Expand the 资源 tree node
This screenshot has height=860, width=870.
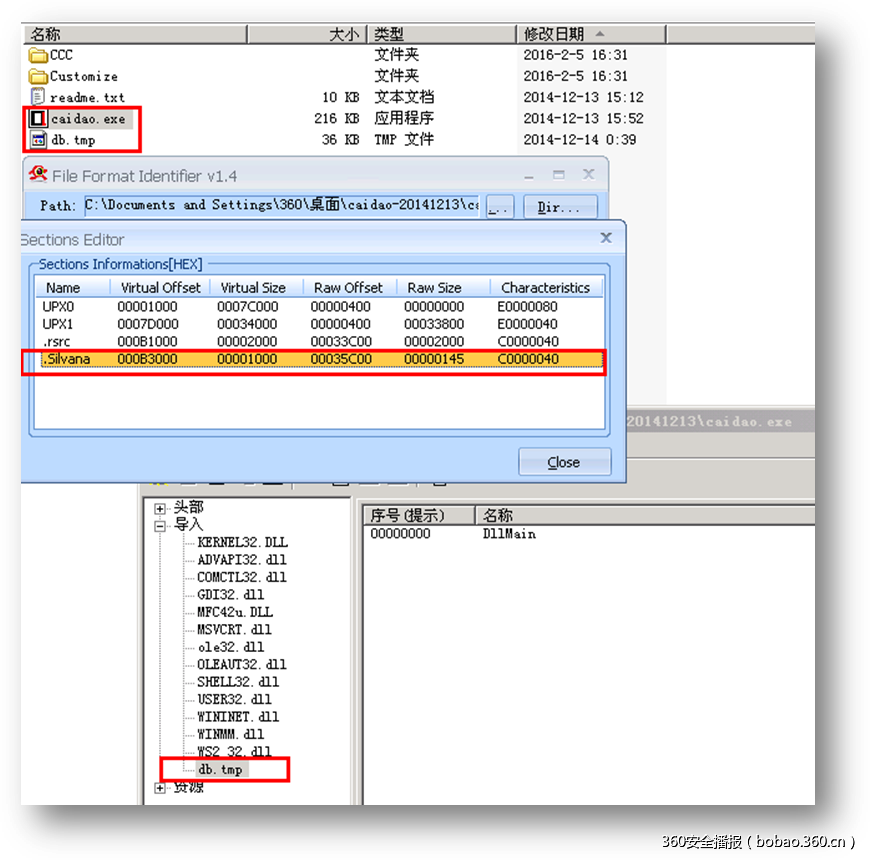pos(160,788)
